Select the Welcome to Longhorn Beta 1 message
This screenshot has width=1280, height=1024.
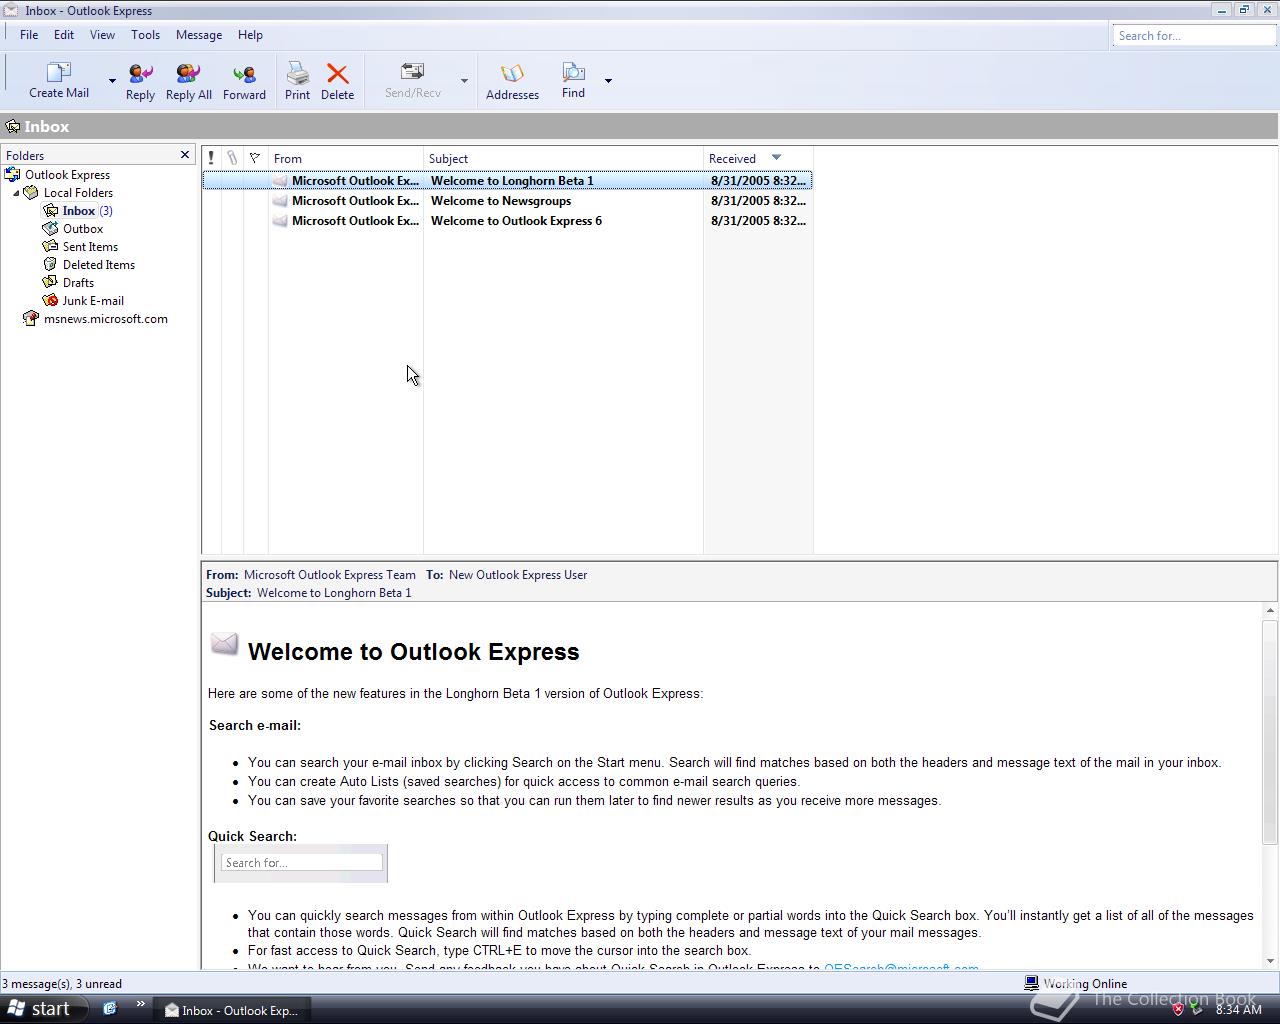507,181
